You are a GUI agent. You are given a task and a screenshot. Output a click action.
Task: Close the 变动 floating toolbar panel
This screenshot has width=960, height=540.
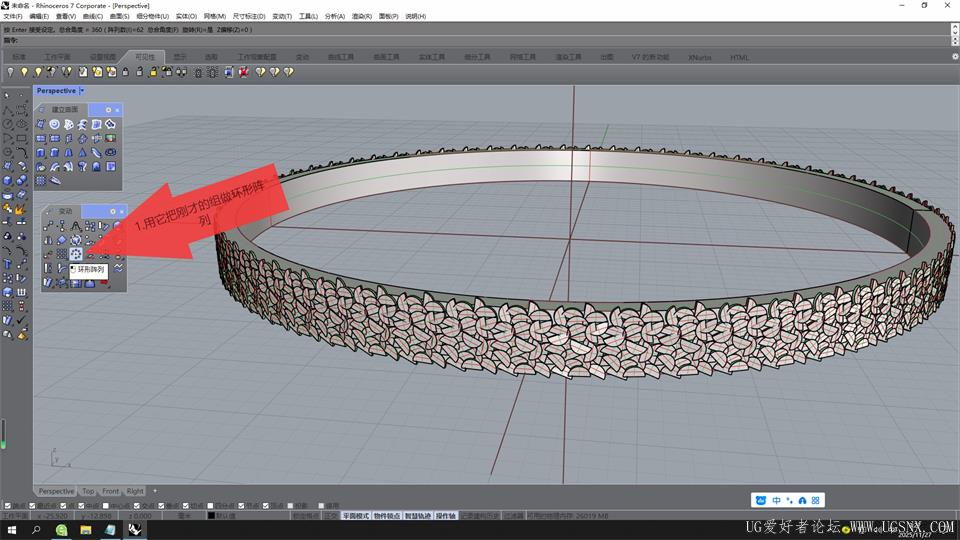[x=124, y=211]
